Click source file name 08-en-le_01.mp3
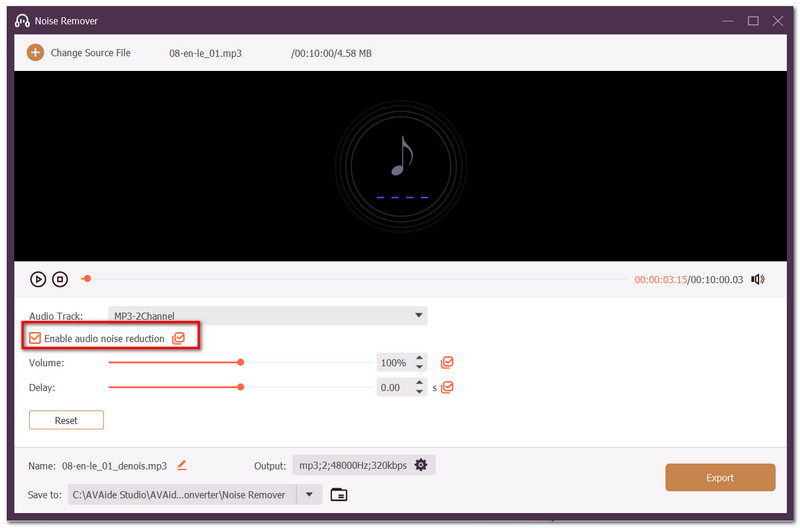The image size is (800, 528). [205, 53]
